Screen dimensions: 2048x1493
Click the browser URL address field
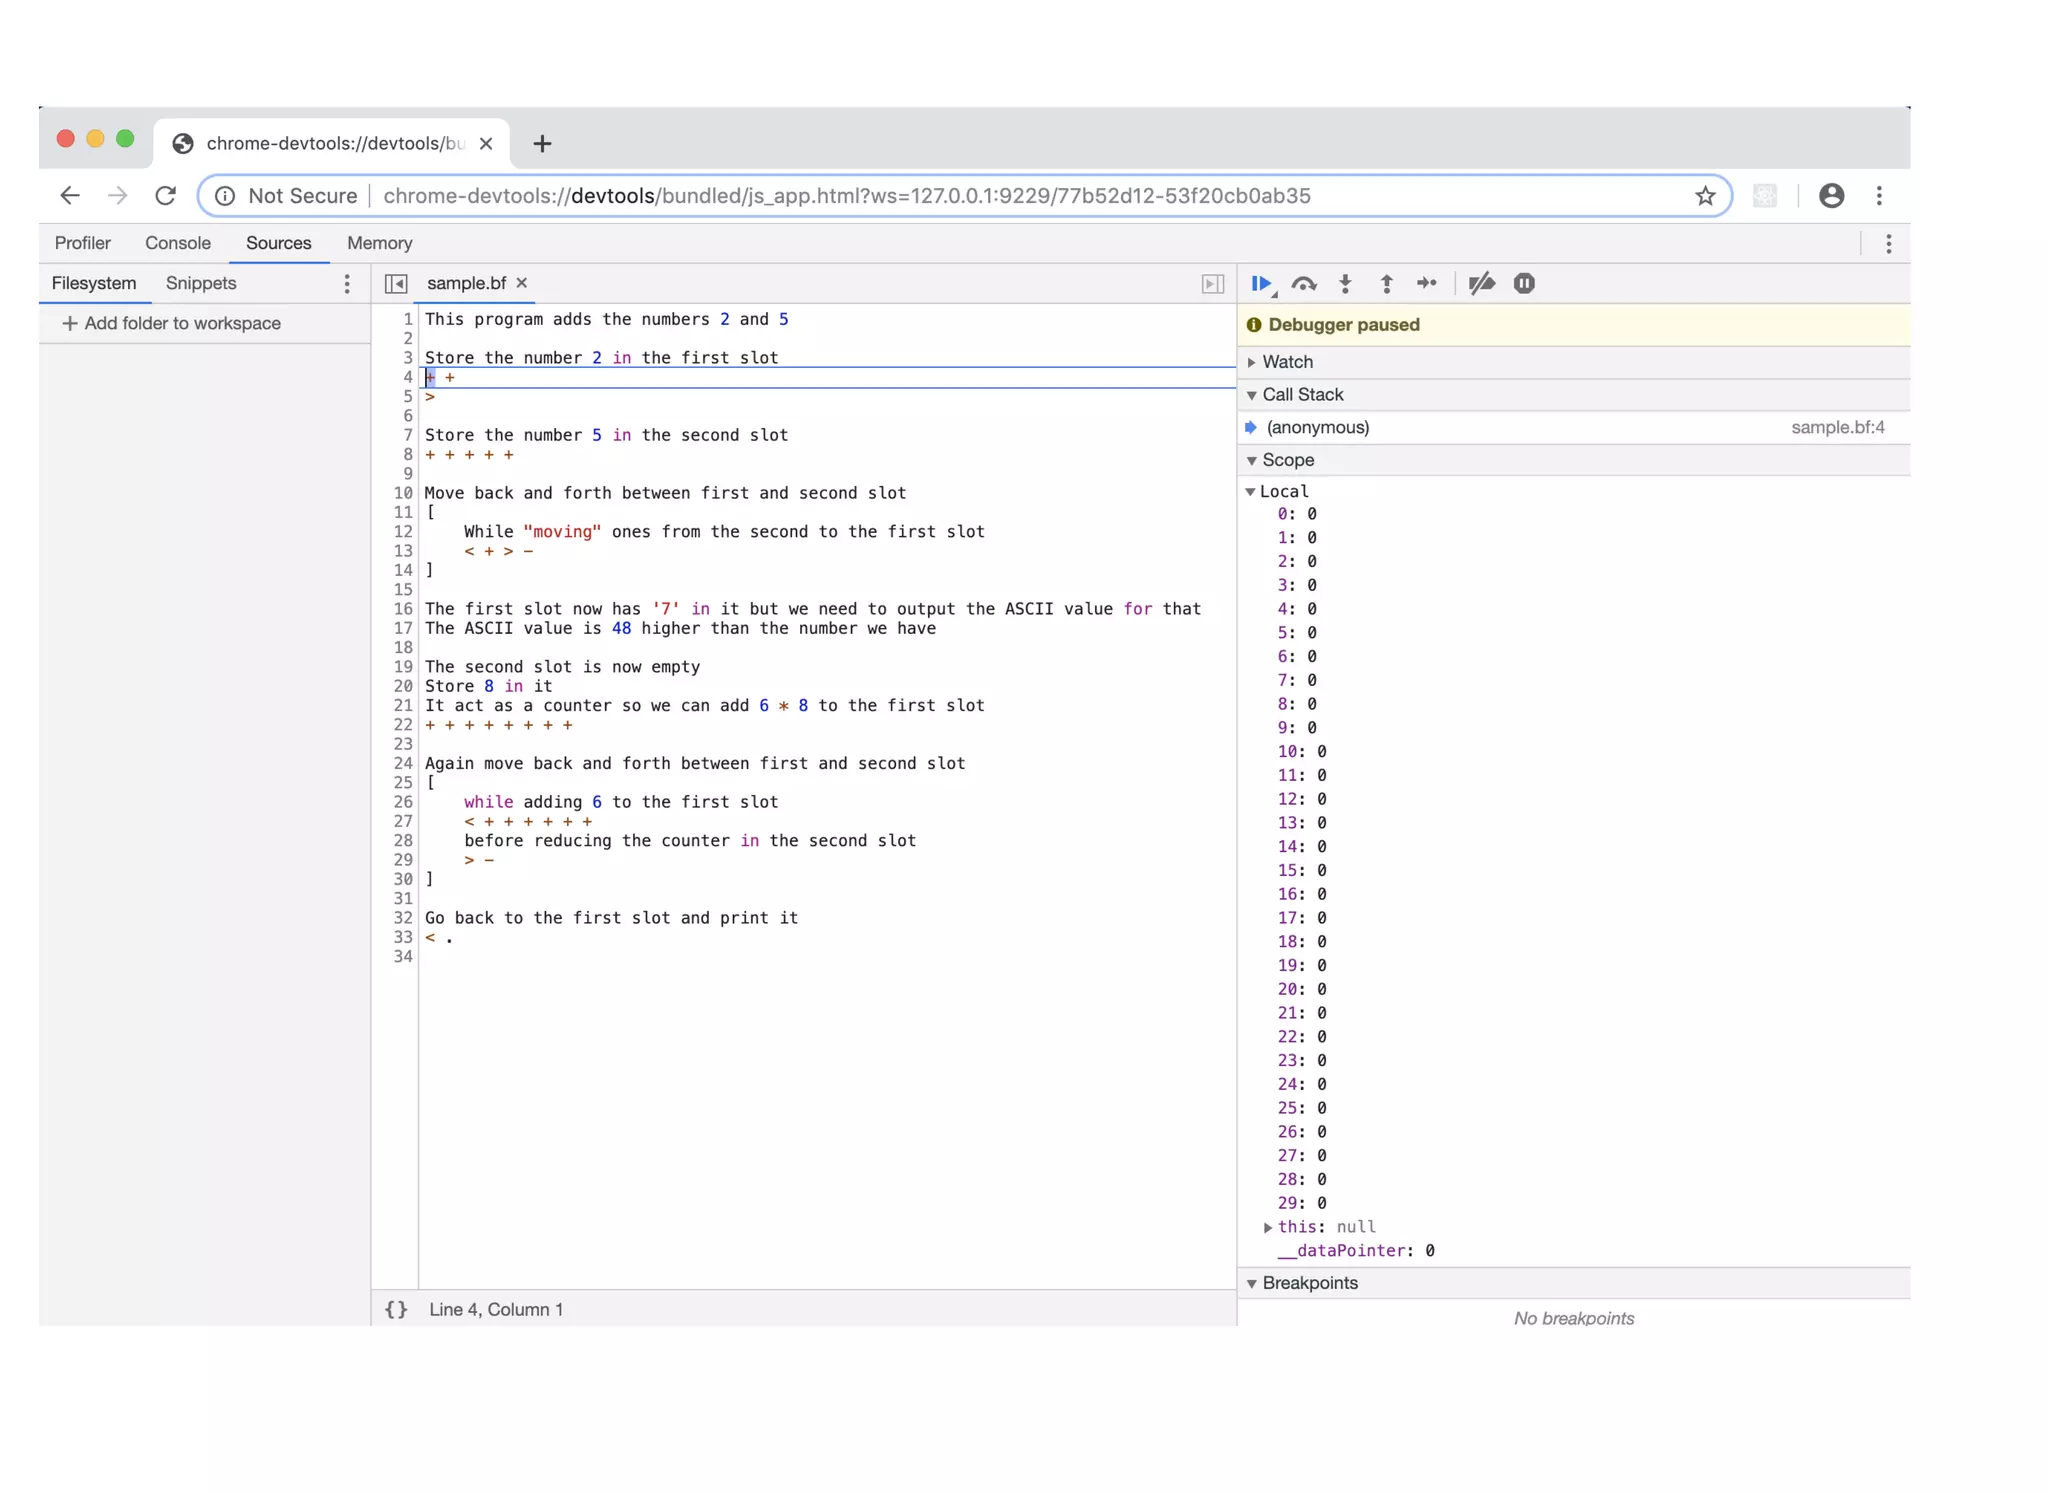(846, 196)
